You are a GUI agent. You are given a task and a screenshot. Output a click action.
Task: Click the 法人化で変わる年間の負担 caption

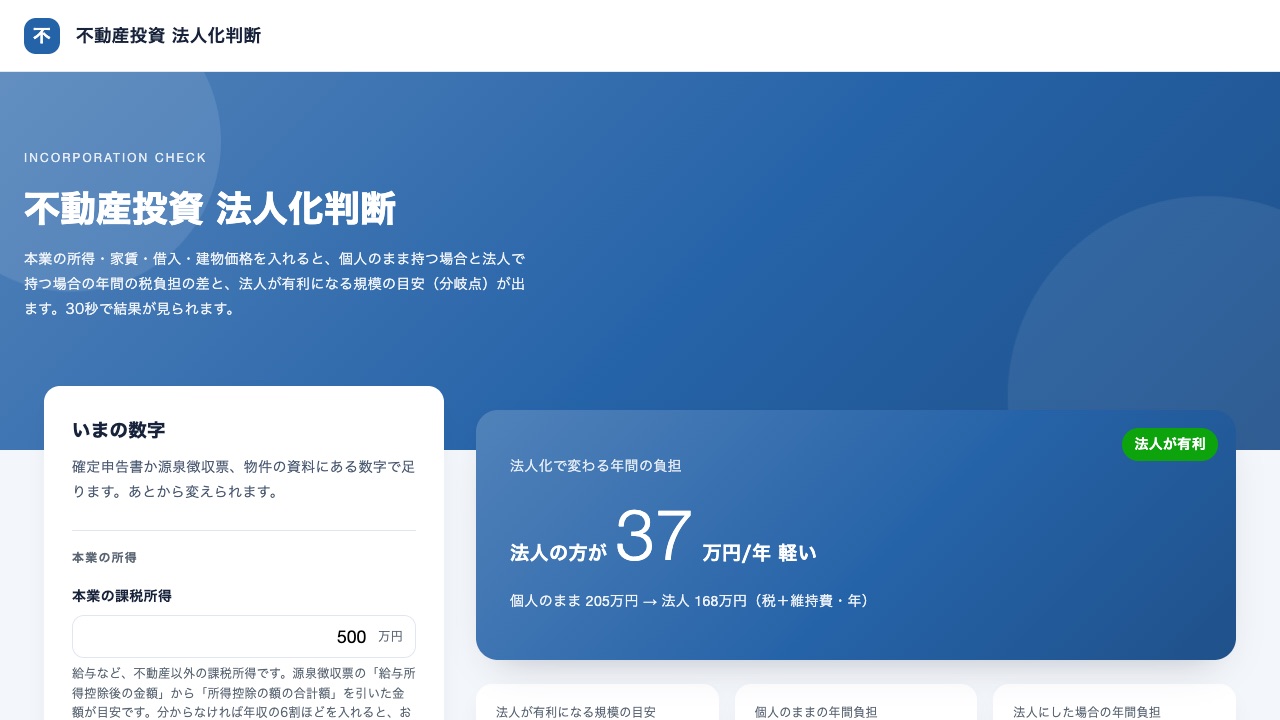(x=596, y=466)
